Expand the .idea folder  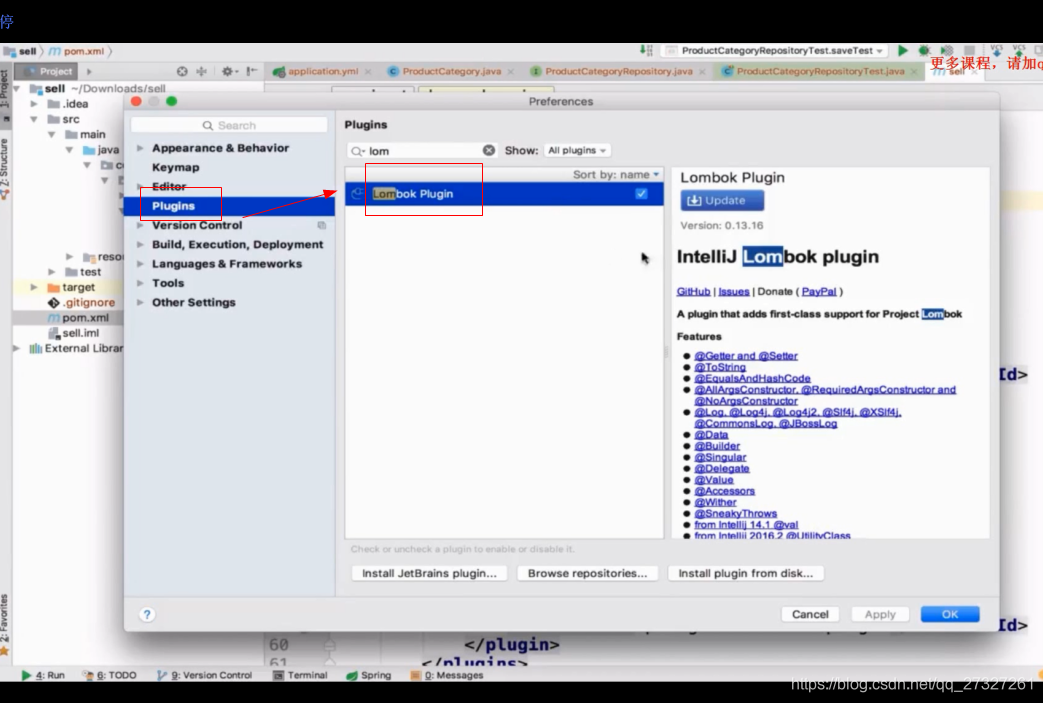34,104
